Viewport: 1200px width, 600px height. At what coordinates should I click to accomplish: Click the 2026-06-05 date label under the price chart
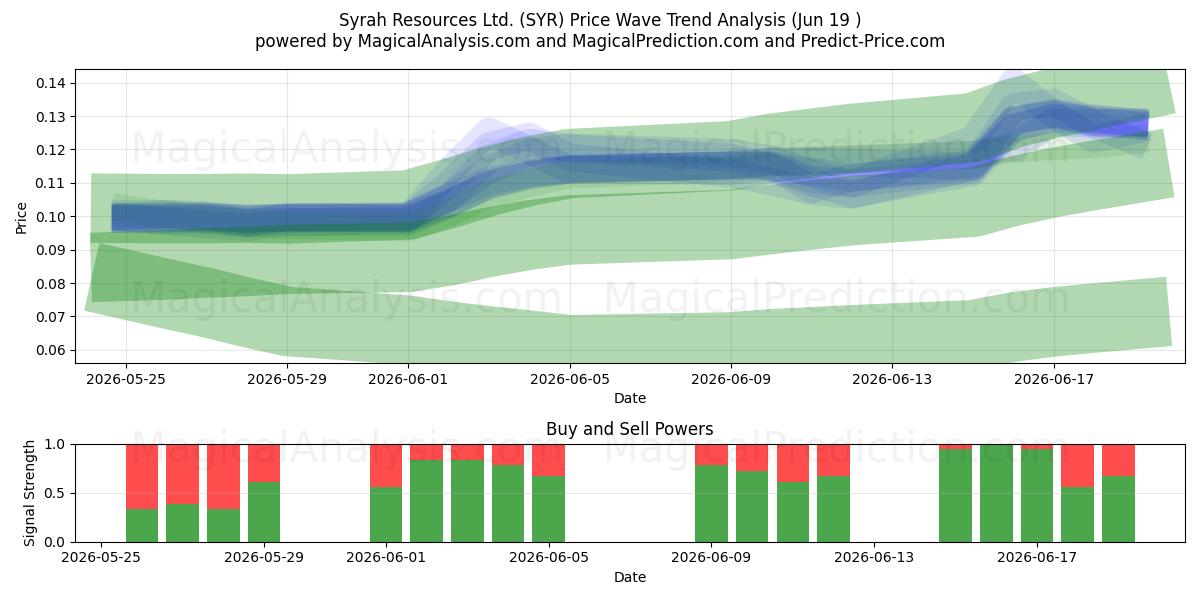(x=570, y=379)
